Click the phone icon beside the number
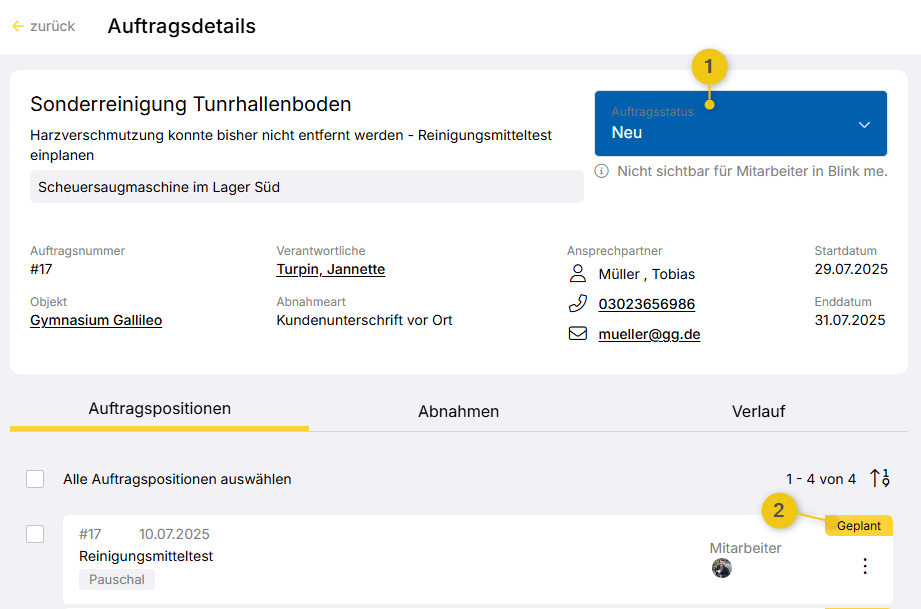This screenshot has width=921, height=609. (x=577, y=304)
